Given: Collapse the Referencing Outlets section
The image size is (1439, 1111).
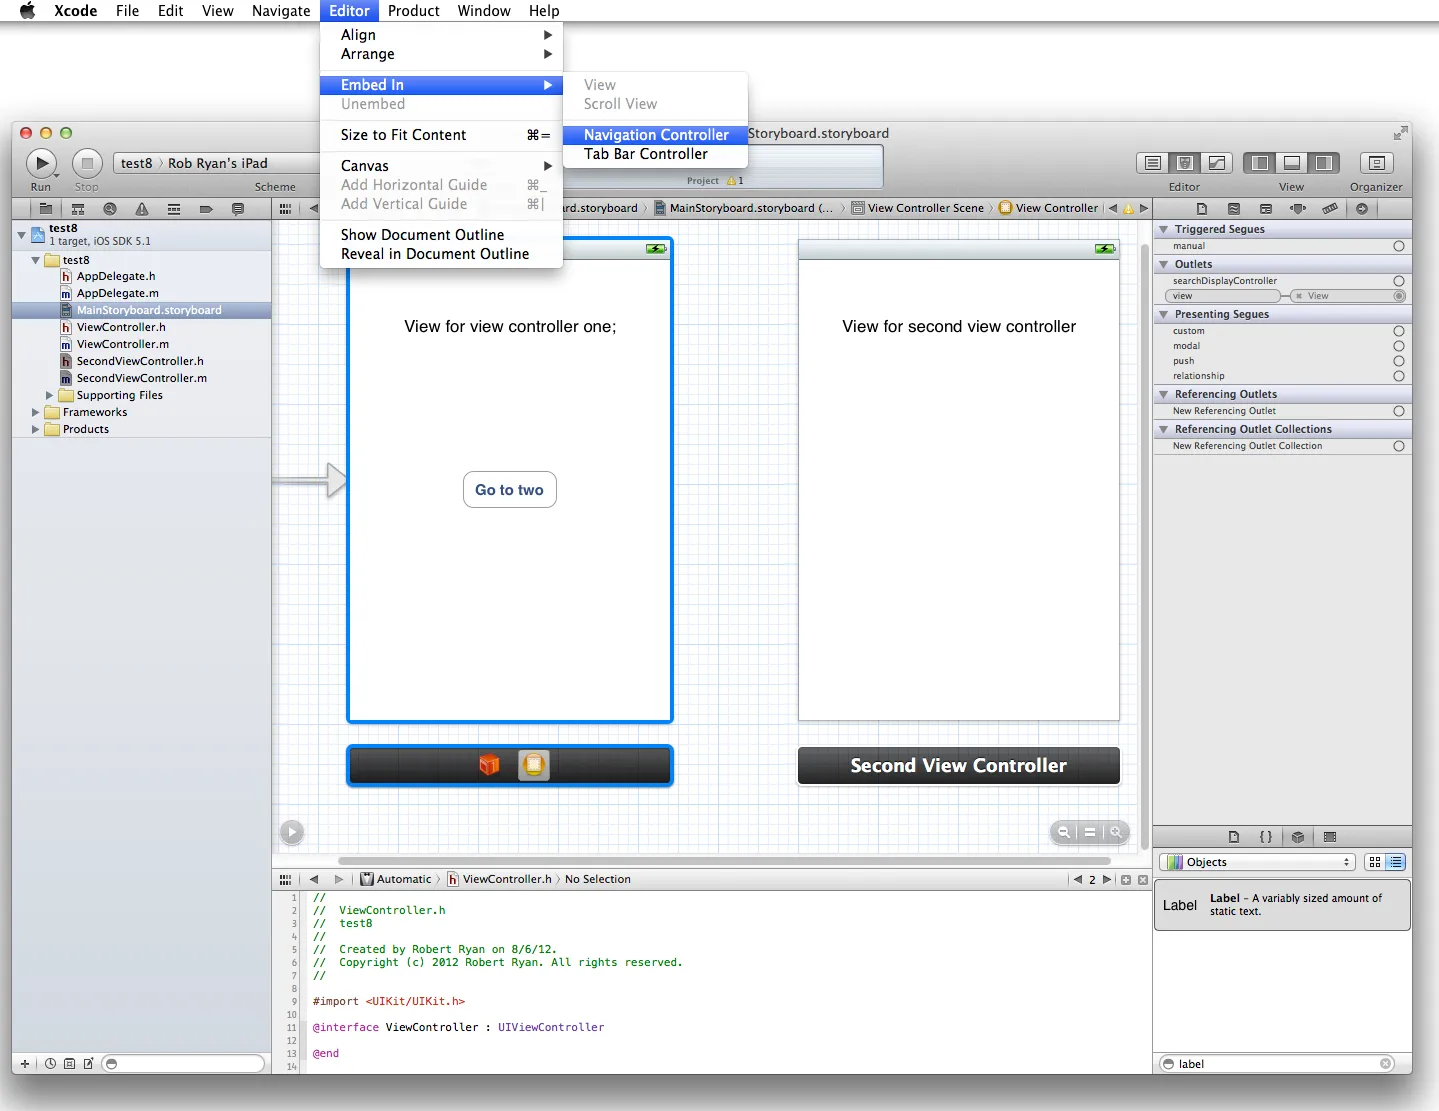Looking at the screenshot, I should 1163,395.
